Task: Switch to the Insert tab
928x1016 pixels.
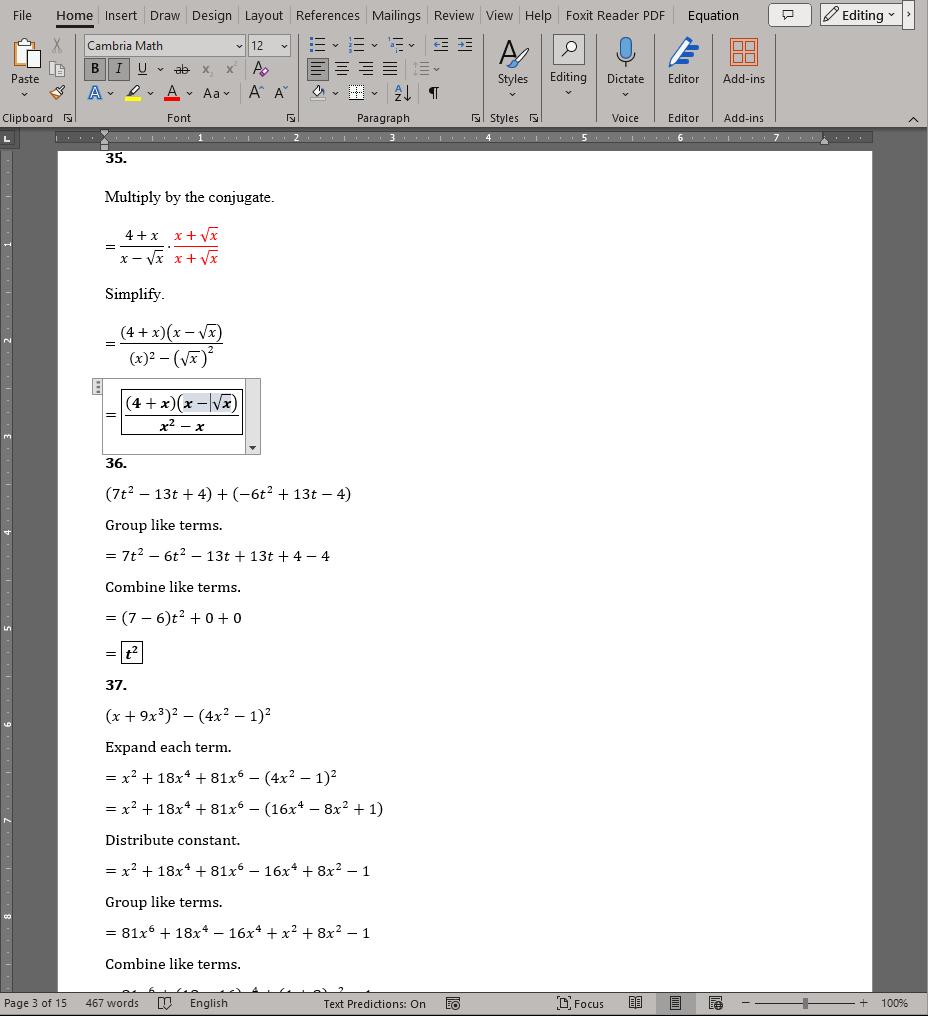Action: tap(121, 16)
